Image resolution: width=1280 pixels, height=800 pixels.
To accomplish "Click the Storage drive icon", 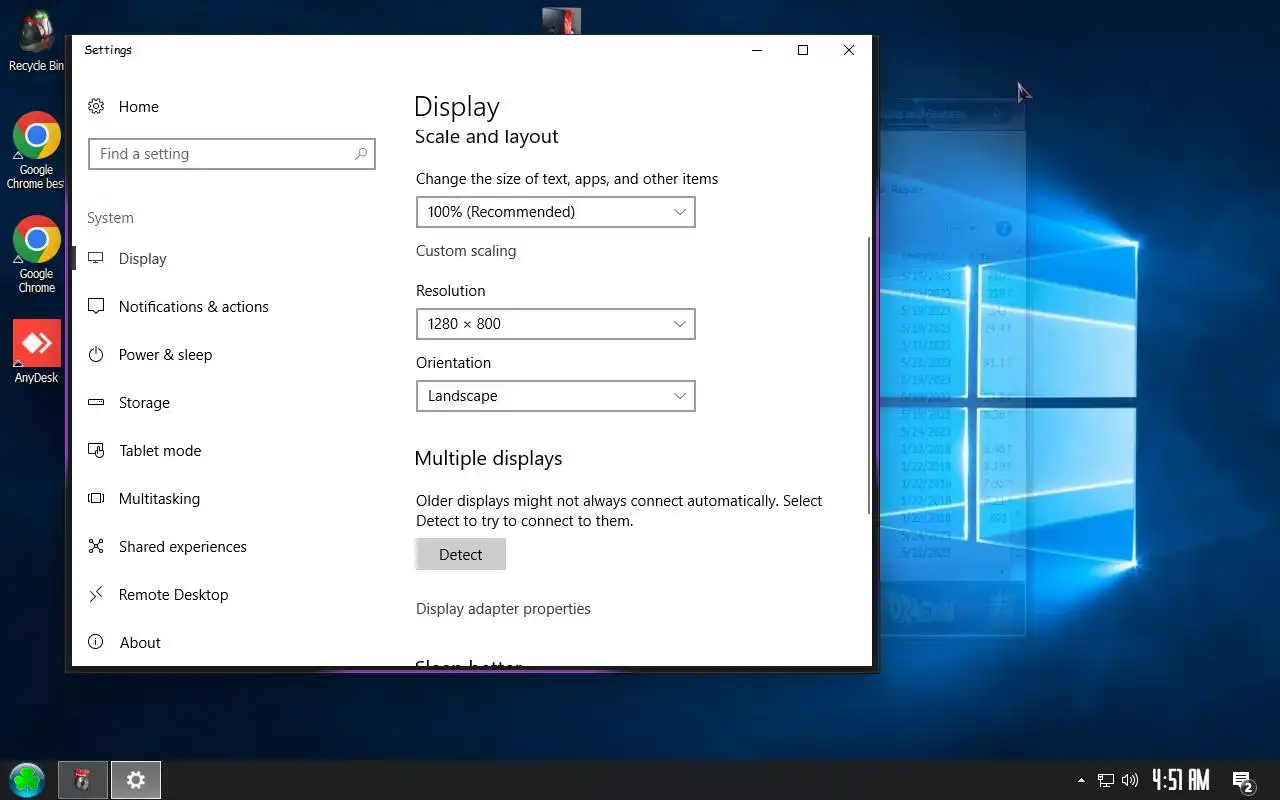I will [x=96, y=402].
